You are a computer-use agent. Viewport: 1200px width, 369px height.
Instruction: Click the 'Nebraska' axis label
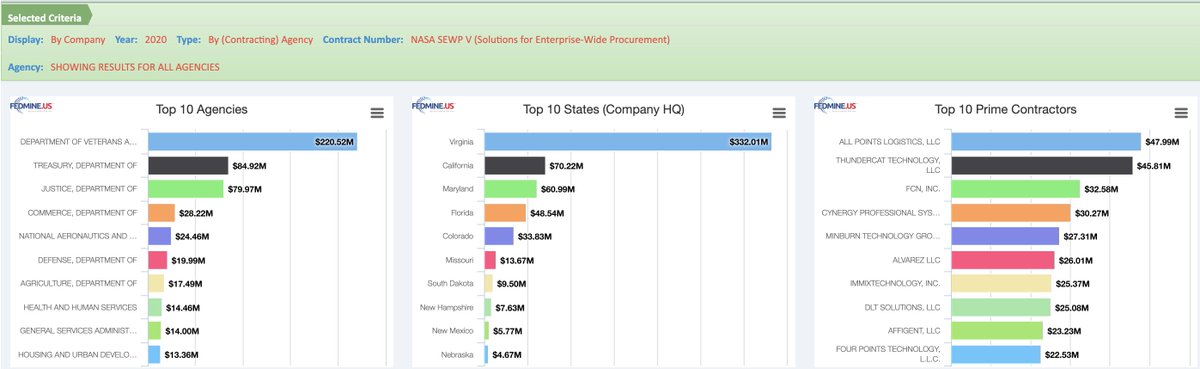point(458,354)
